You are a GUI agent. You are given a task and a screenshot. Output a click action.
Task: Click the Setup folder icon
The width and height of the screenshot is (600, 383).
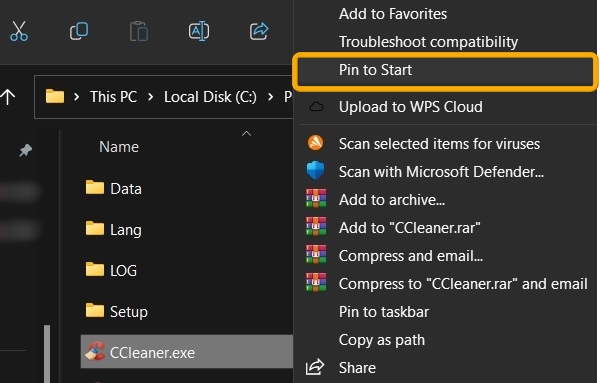click(95, 310)
